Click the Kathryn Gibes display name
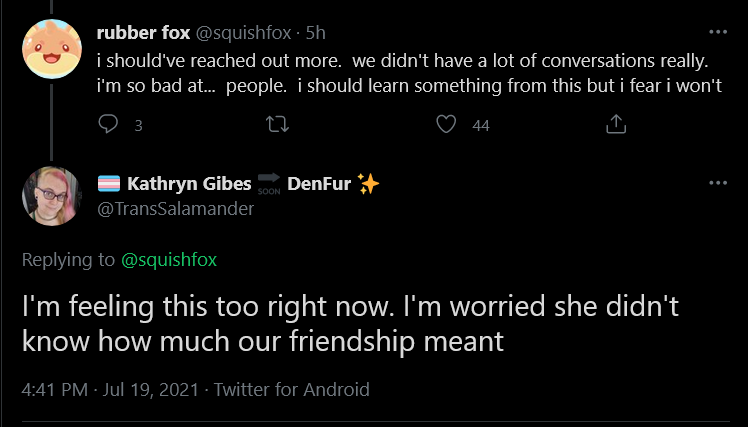The height and width of the screenshot is (427, 748). [x=189, y=184]
